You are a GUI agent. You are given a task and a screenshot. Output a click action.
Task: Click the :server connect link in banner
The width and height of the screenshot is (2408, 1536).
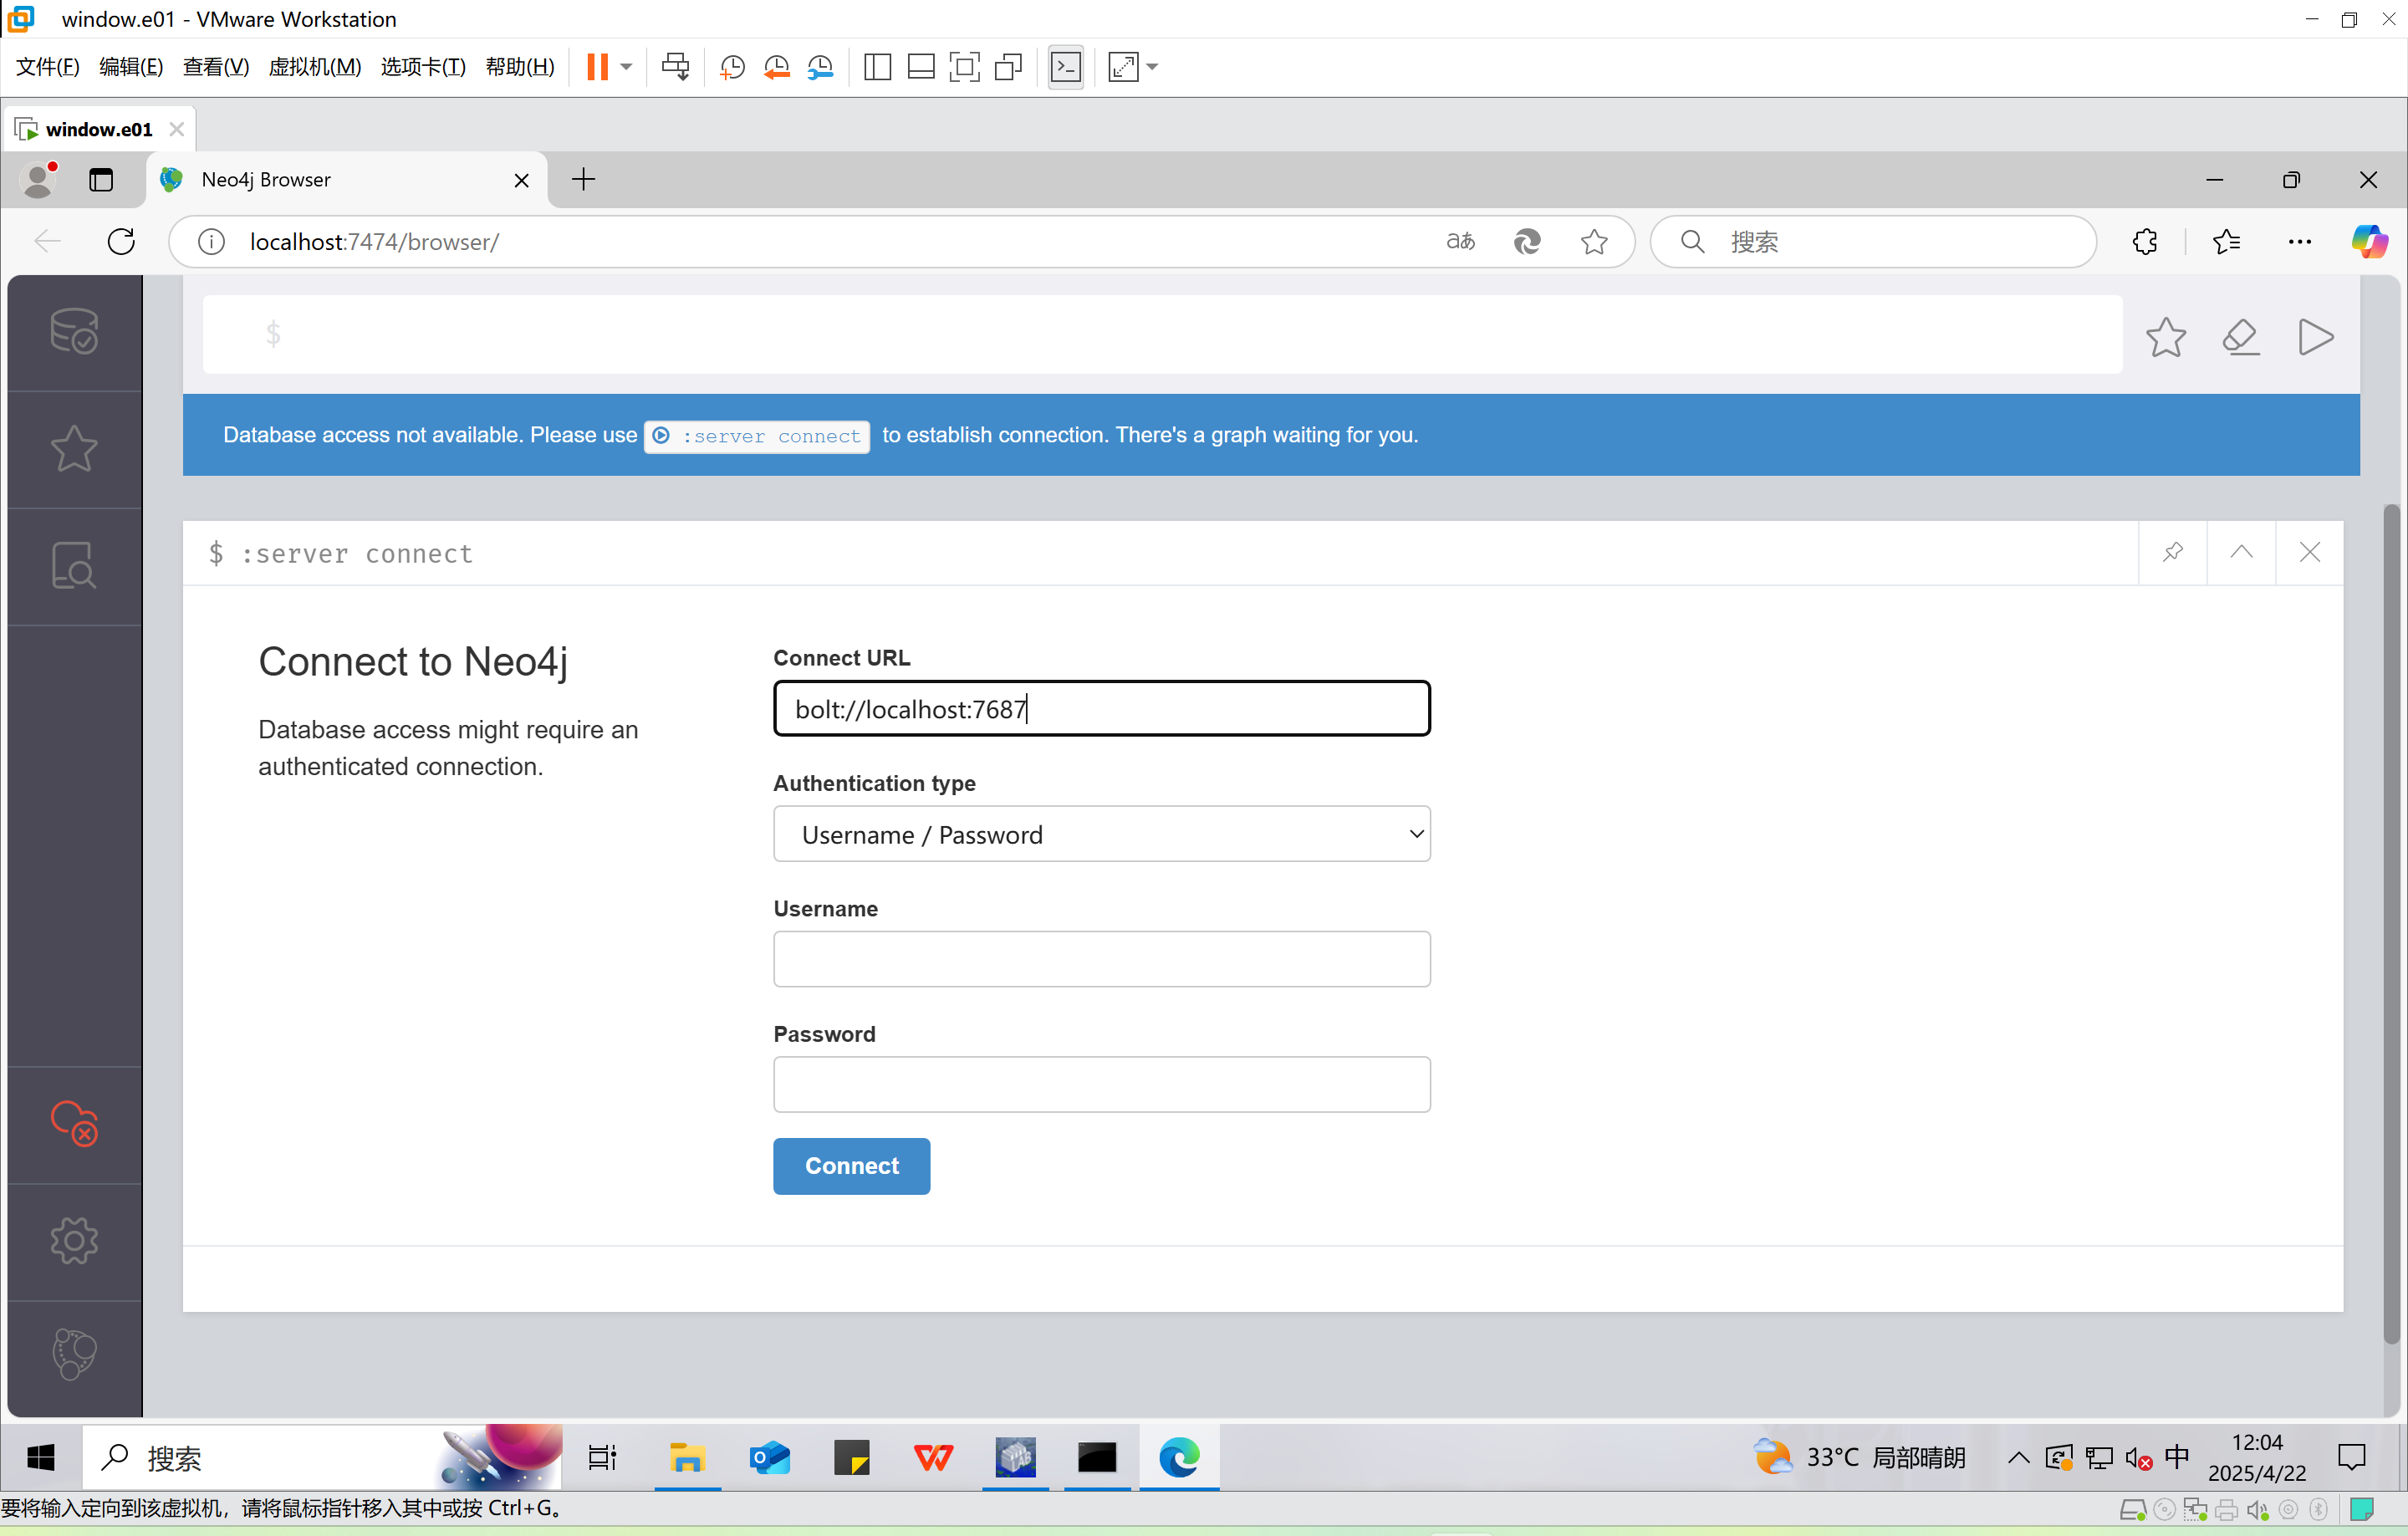pos(757,436)
